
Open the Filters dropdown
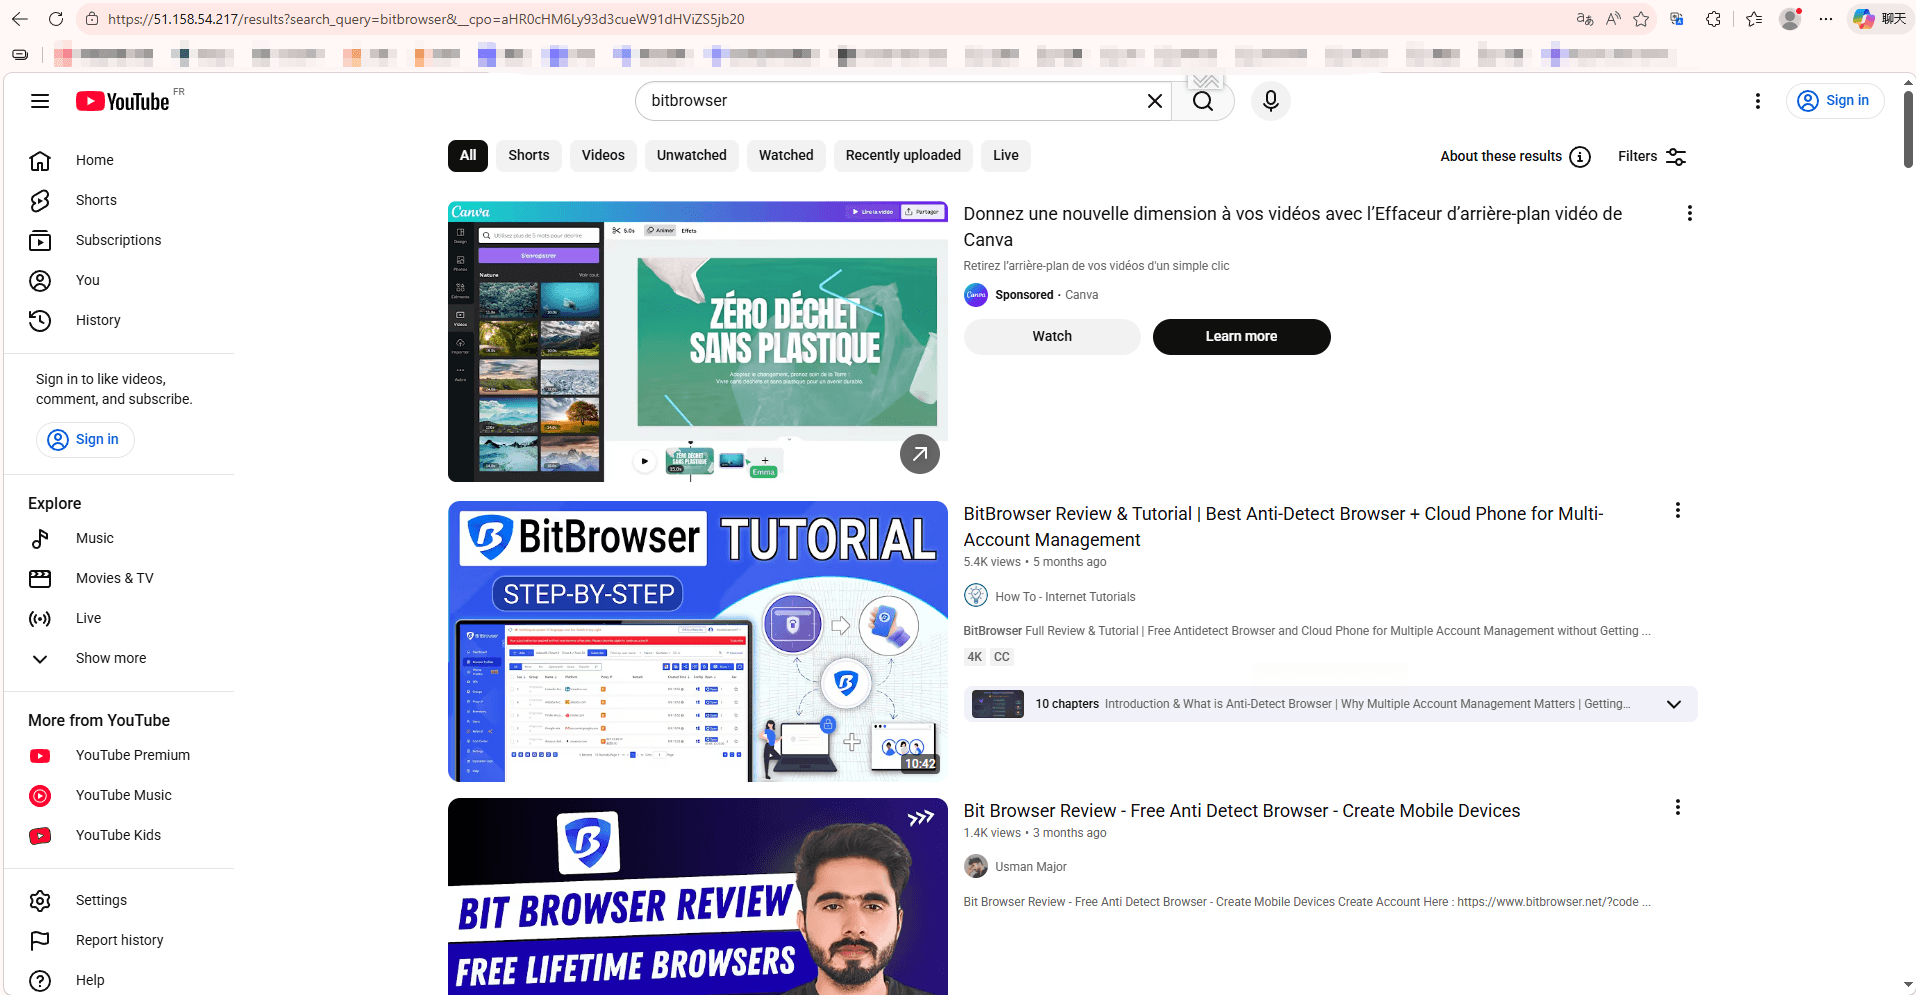(x=1652, y=157)
